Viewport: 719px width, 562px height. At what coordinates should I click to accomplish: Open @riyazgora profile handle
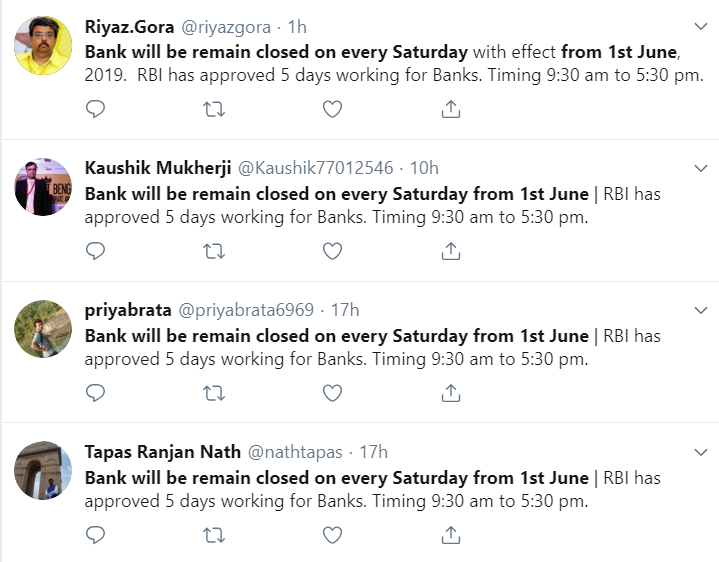pos(226,28)
